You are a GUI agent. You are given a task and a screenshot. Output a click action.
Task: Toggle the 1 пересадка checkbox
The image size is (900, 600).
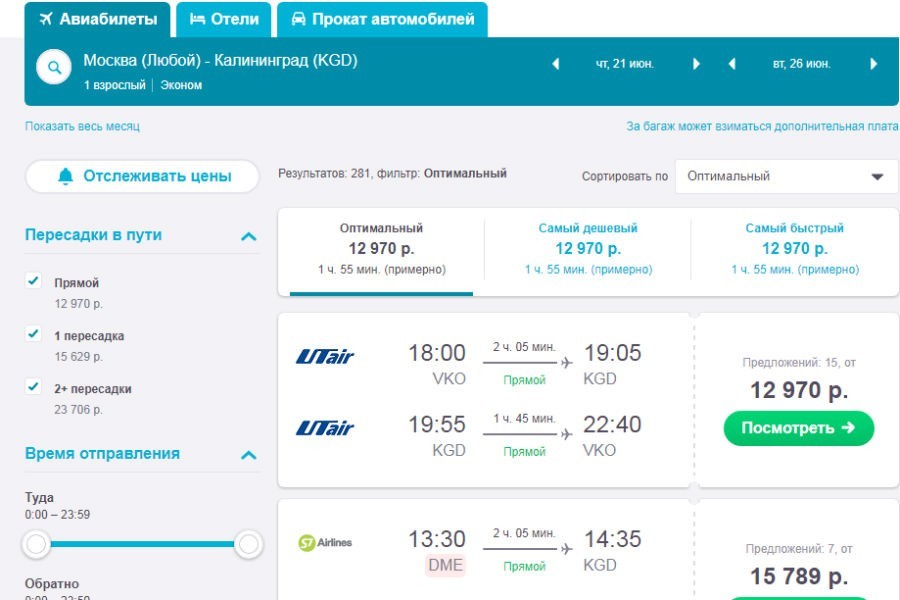pos(33,335)
